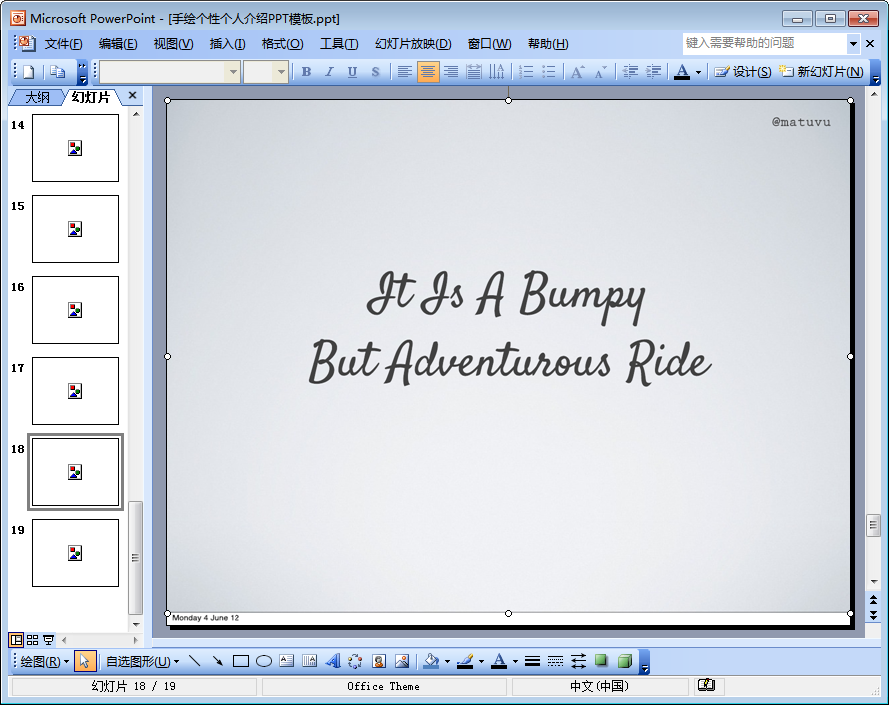Select the Arrow drawing tool
The height and width of the screenshot is (705, 889).
[217, 661]
